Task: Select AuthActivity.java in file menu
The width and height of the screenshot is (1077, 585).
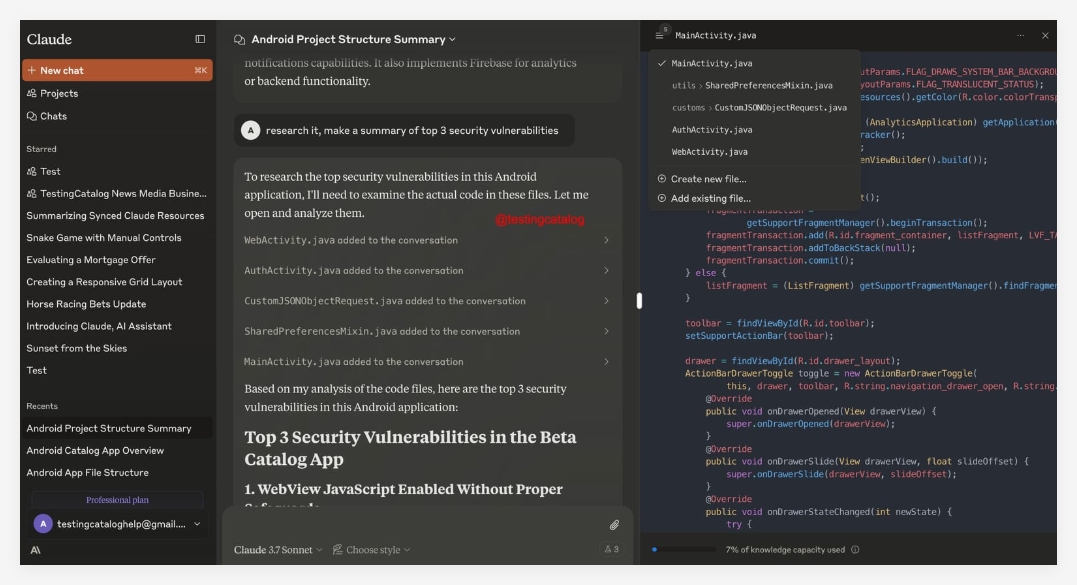Action: [x=753, y=130]
